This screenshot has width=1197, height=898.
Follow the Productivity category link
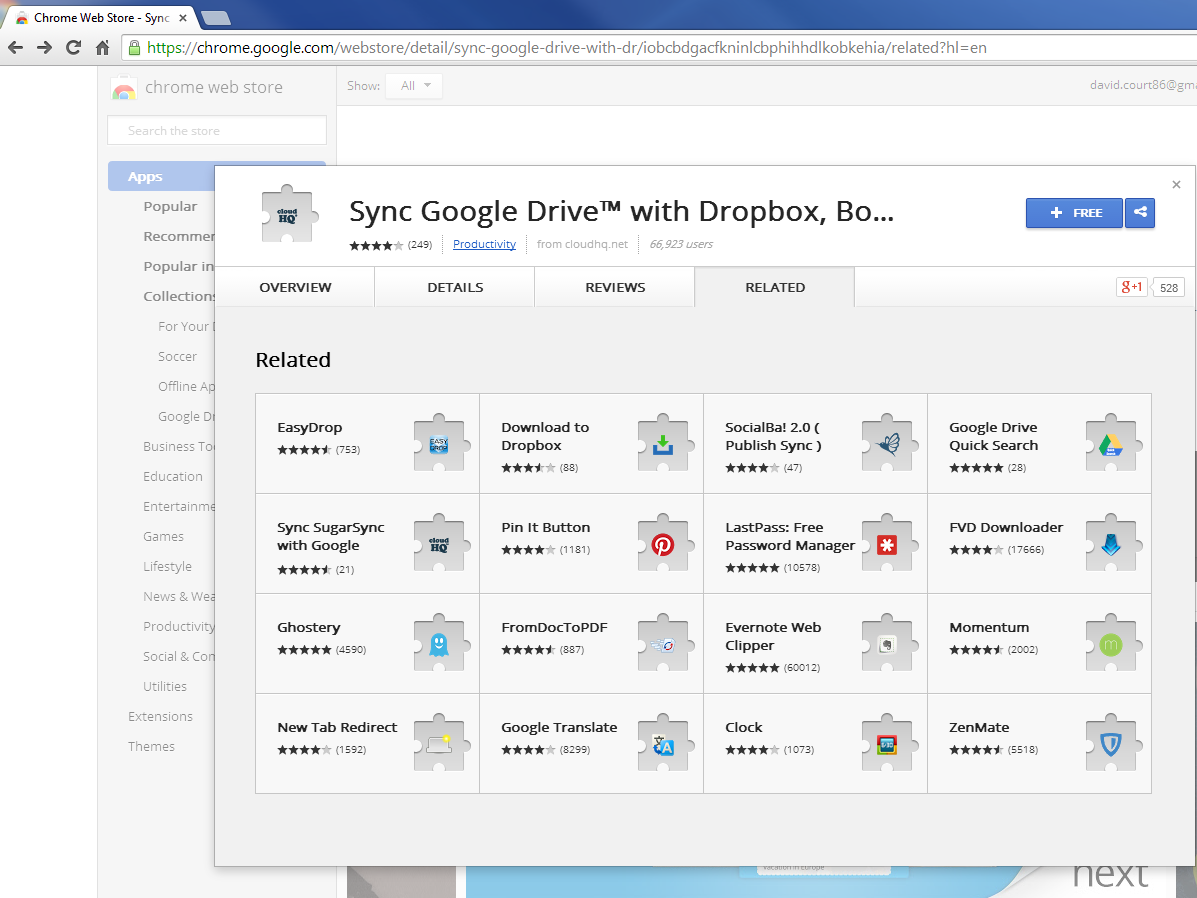coord(484,244)
